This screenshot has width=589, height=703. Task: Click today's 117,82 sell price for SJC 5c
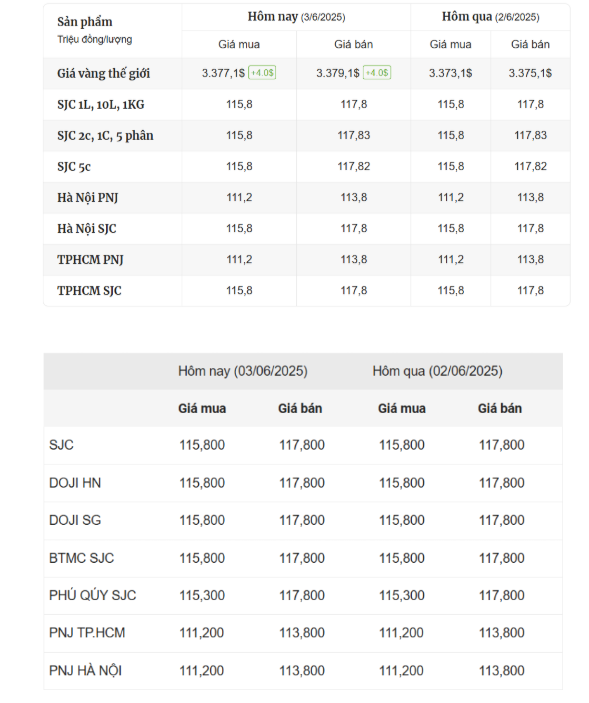pyautogui.click(x=354, y=166)
